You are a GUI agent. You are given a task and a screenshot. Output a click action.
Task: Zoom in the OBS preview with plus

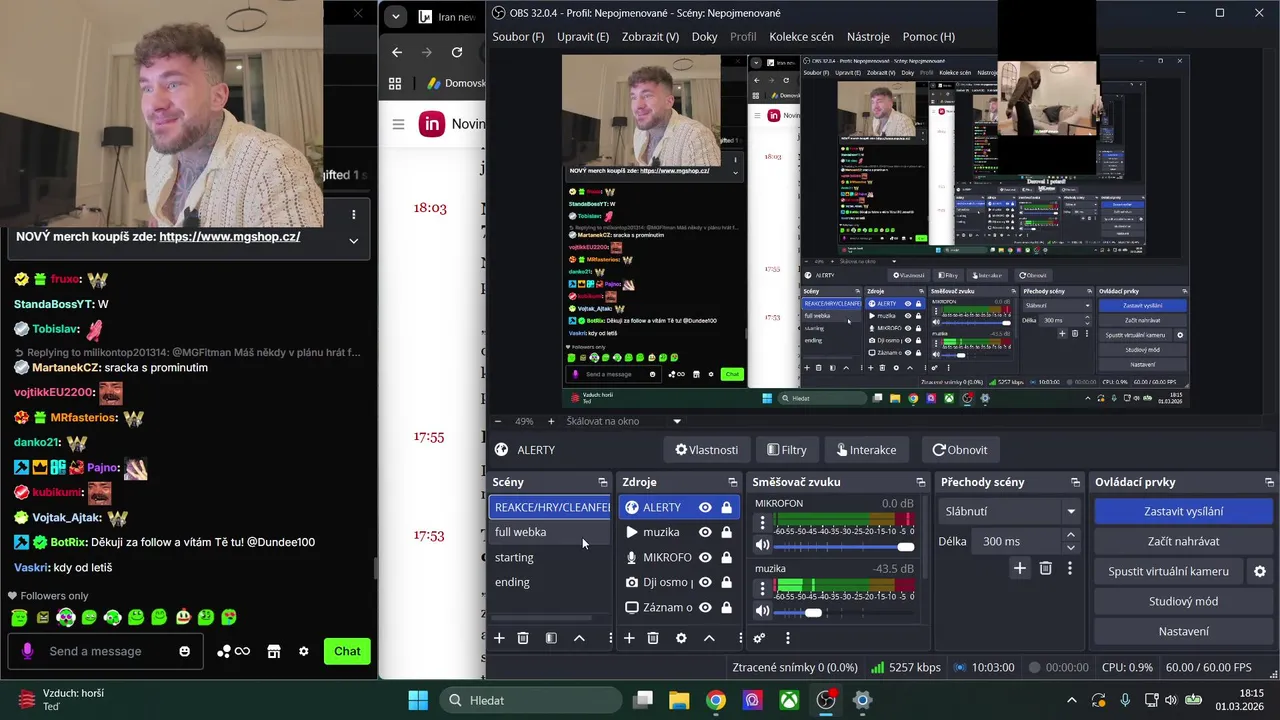[x=550, y=421]
